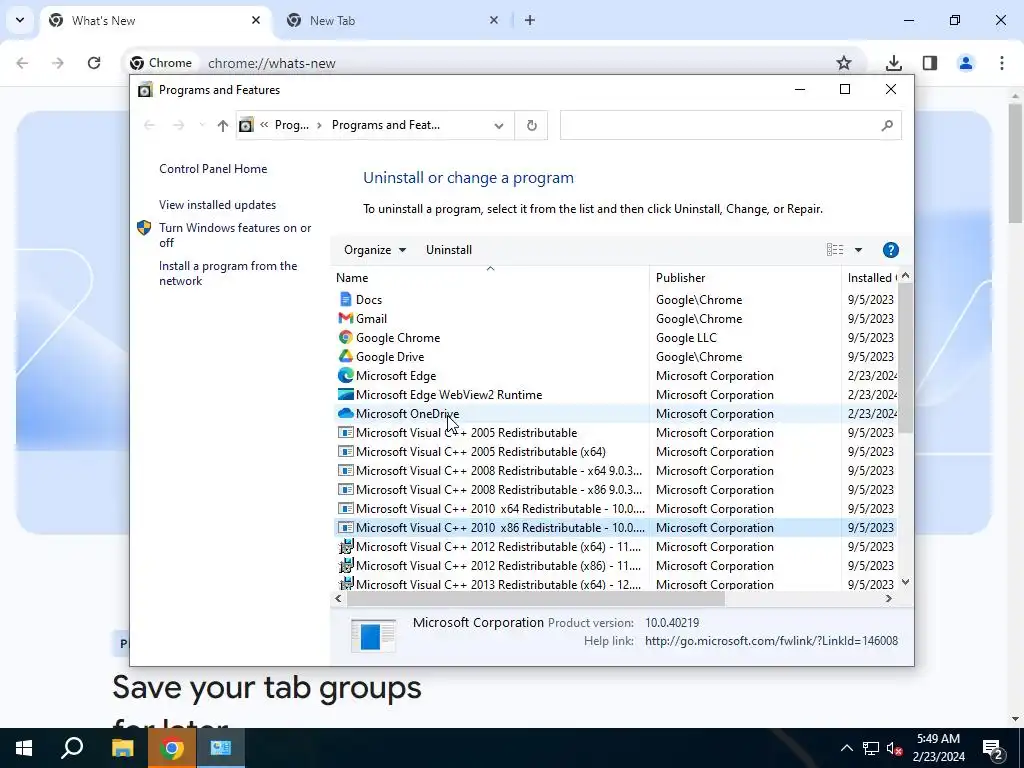
Task: Click Google LLC publisher cell
Action: pyautogui.click(x=686, y=338)
